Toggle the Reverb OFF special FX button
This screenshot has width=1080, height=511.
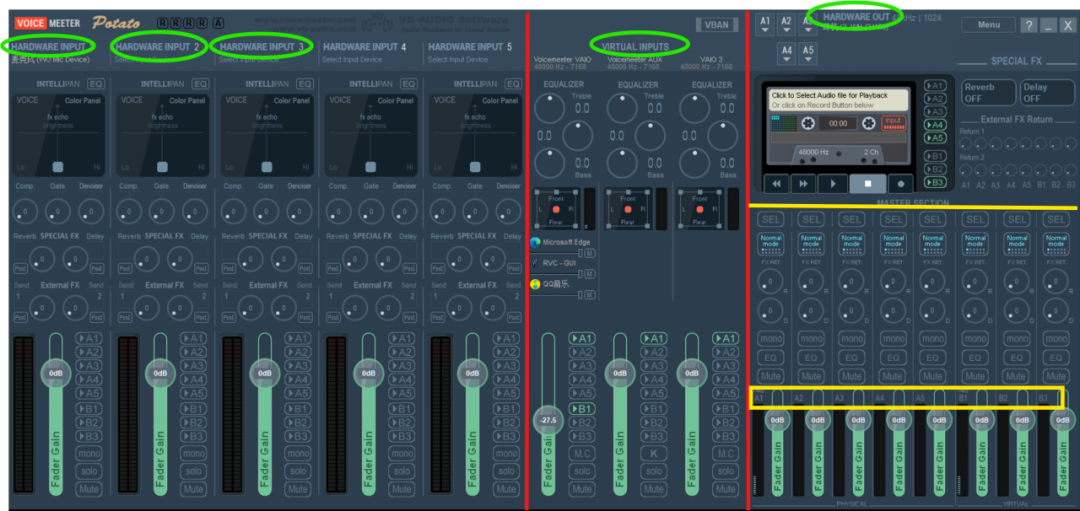pos(987,93)
